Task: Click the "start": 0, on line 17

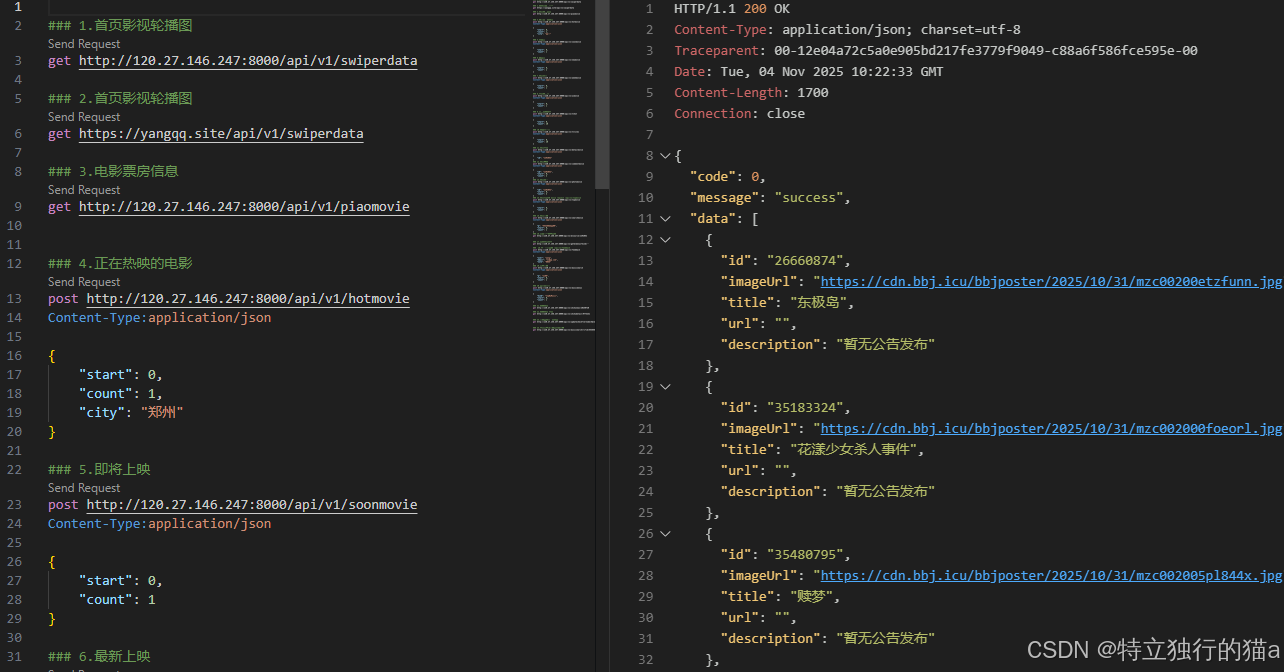Action: [121, 375]
